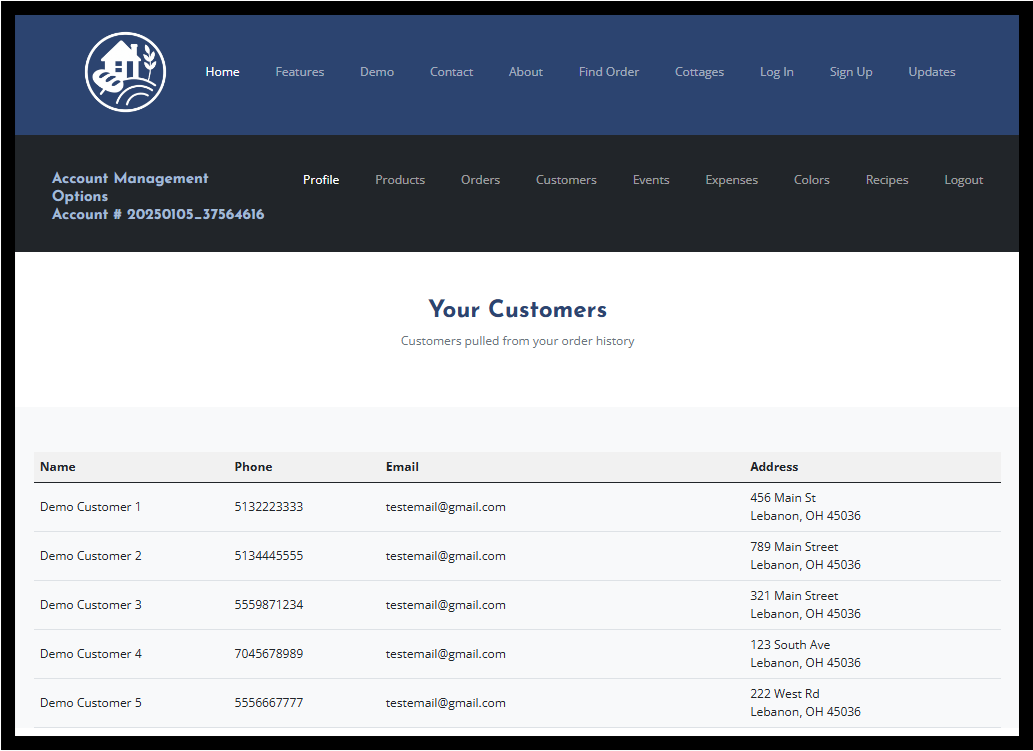Screen dimensions: 1033x751
Task: Open the Expenses tab
Action: pyautogui.click(x=731, y=180)
